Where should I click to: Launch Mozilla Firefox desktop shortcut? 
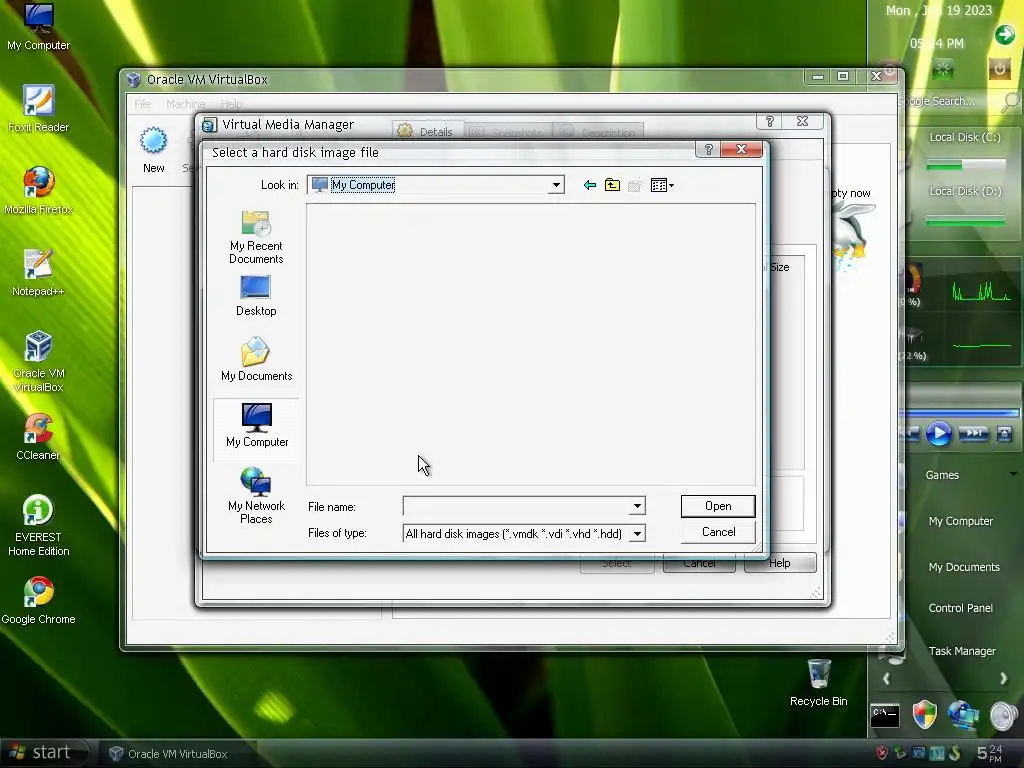click(39, 191)
